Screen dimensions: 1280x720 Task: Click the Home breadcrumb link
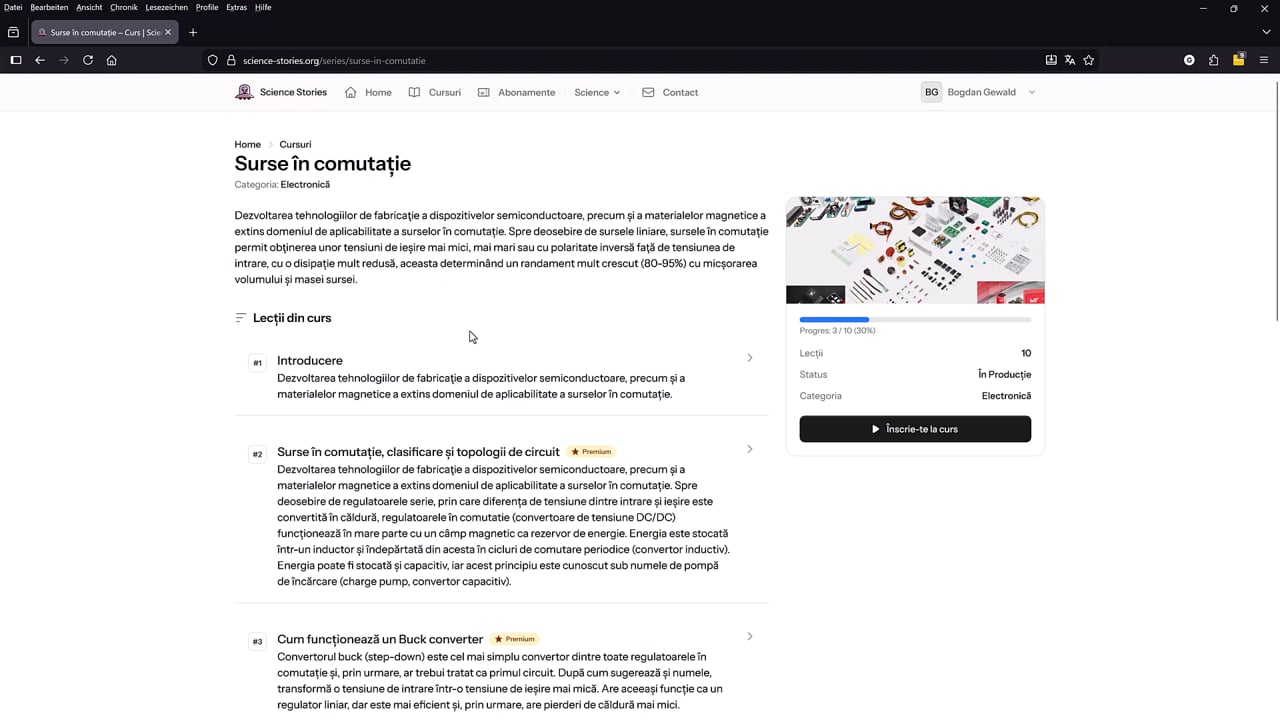click(247, 144)
